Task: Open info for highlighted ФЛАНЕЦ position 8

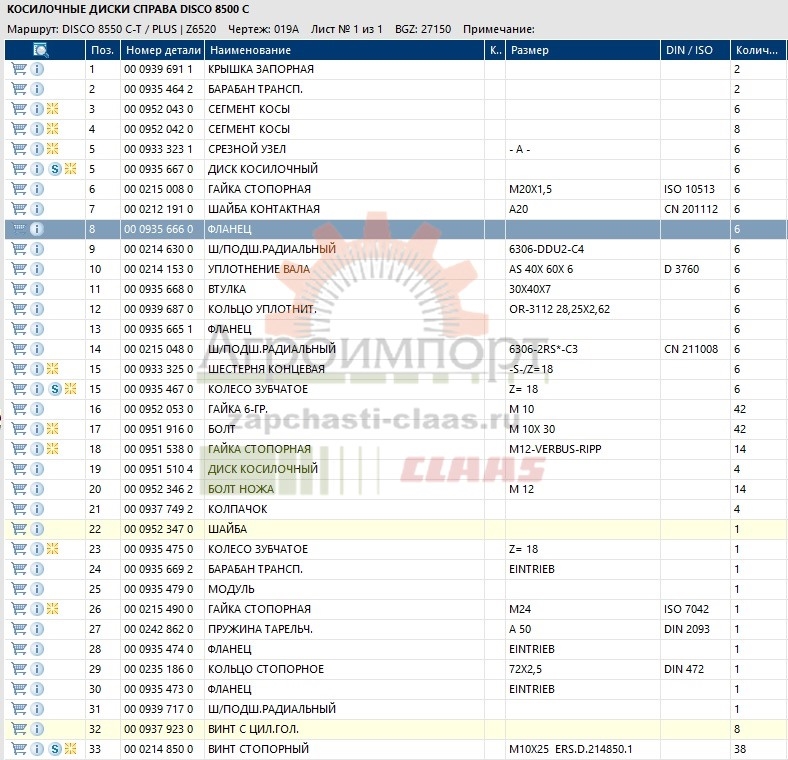Action: point(37,229)
